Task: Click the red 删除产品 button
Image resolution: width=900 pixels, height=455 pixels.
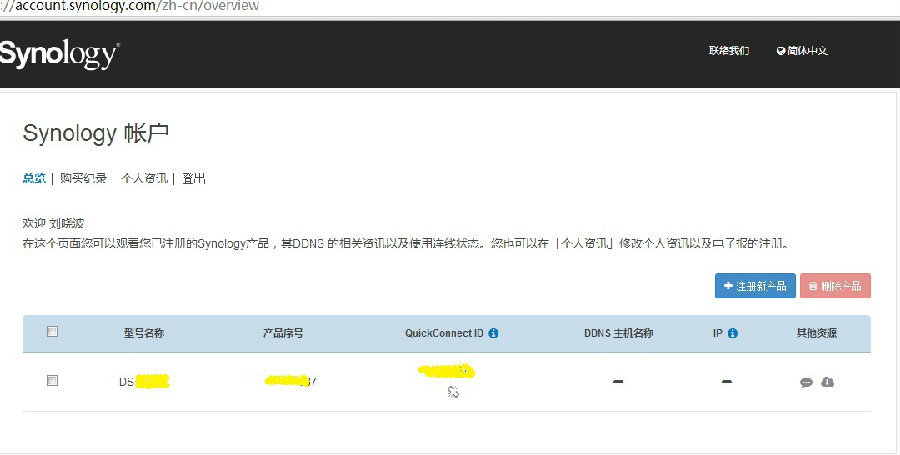Action: pos(835,285)
